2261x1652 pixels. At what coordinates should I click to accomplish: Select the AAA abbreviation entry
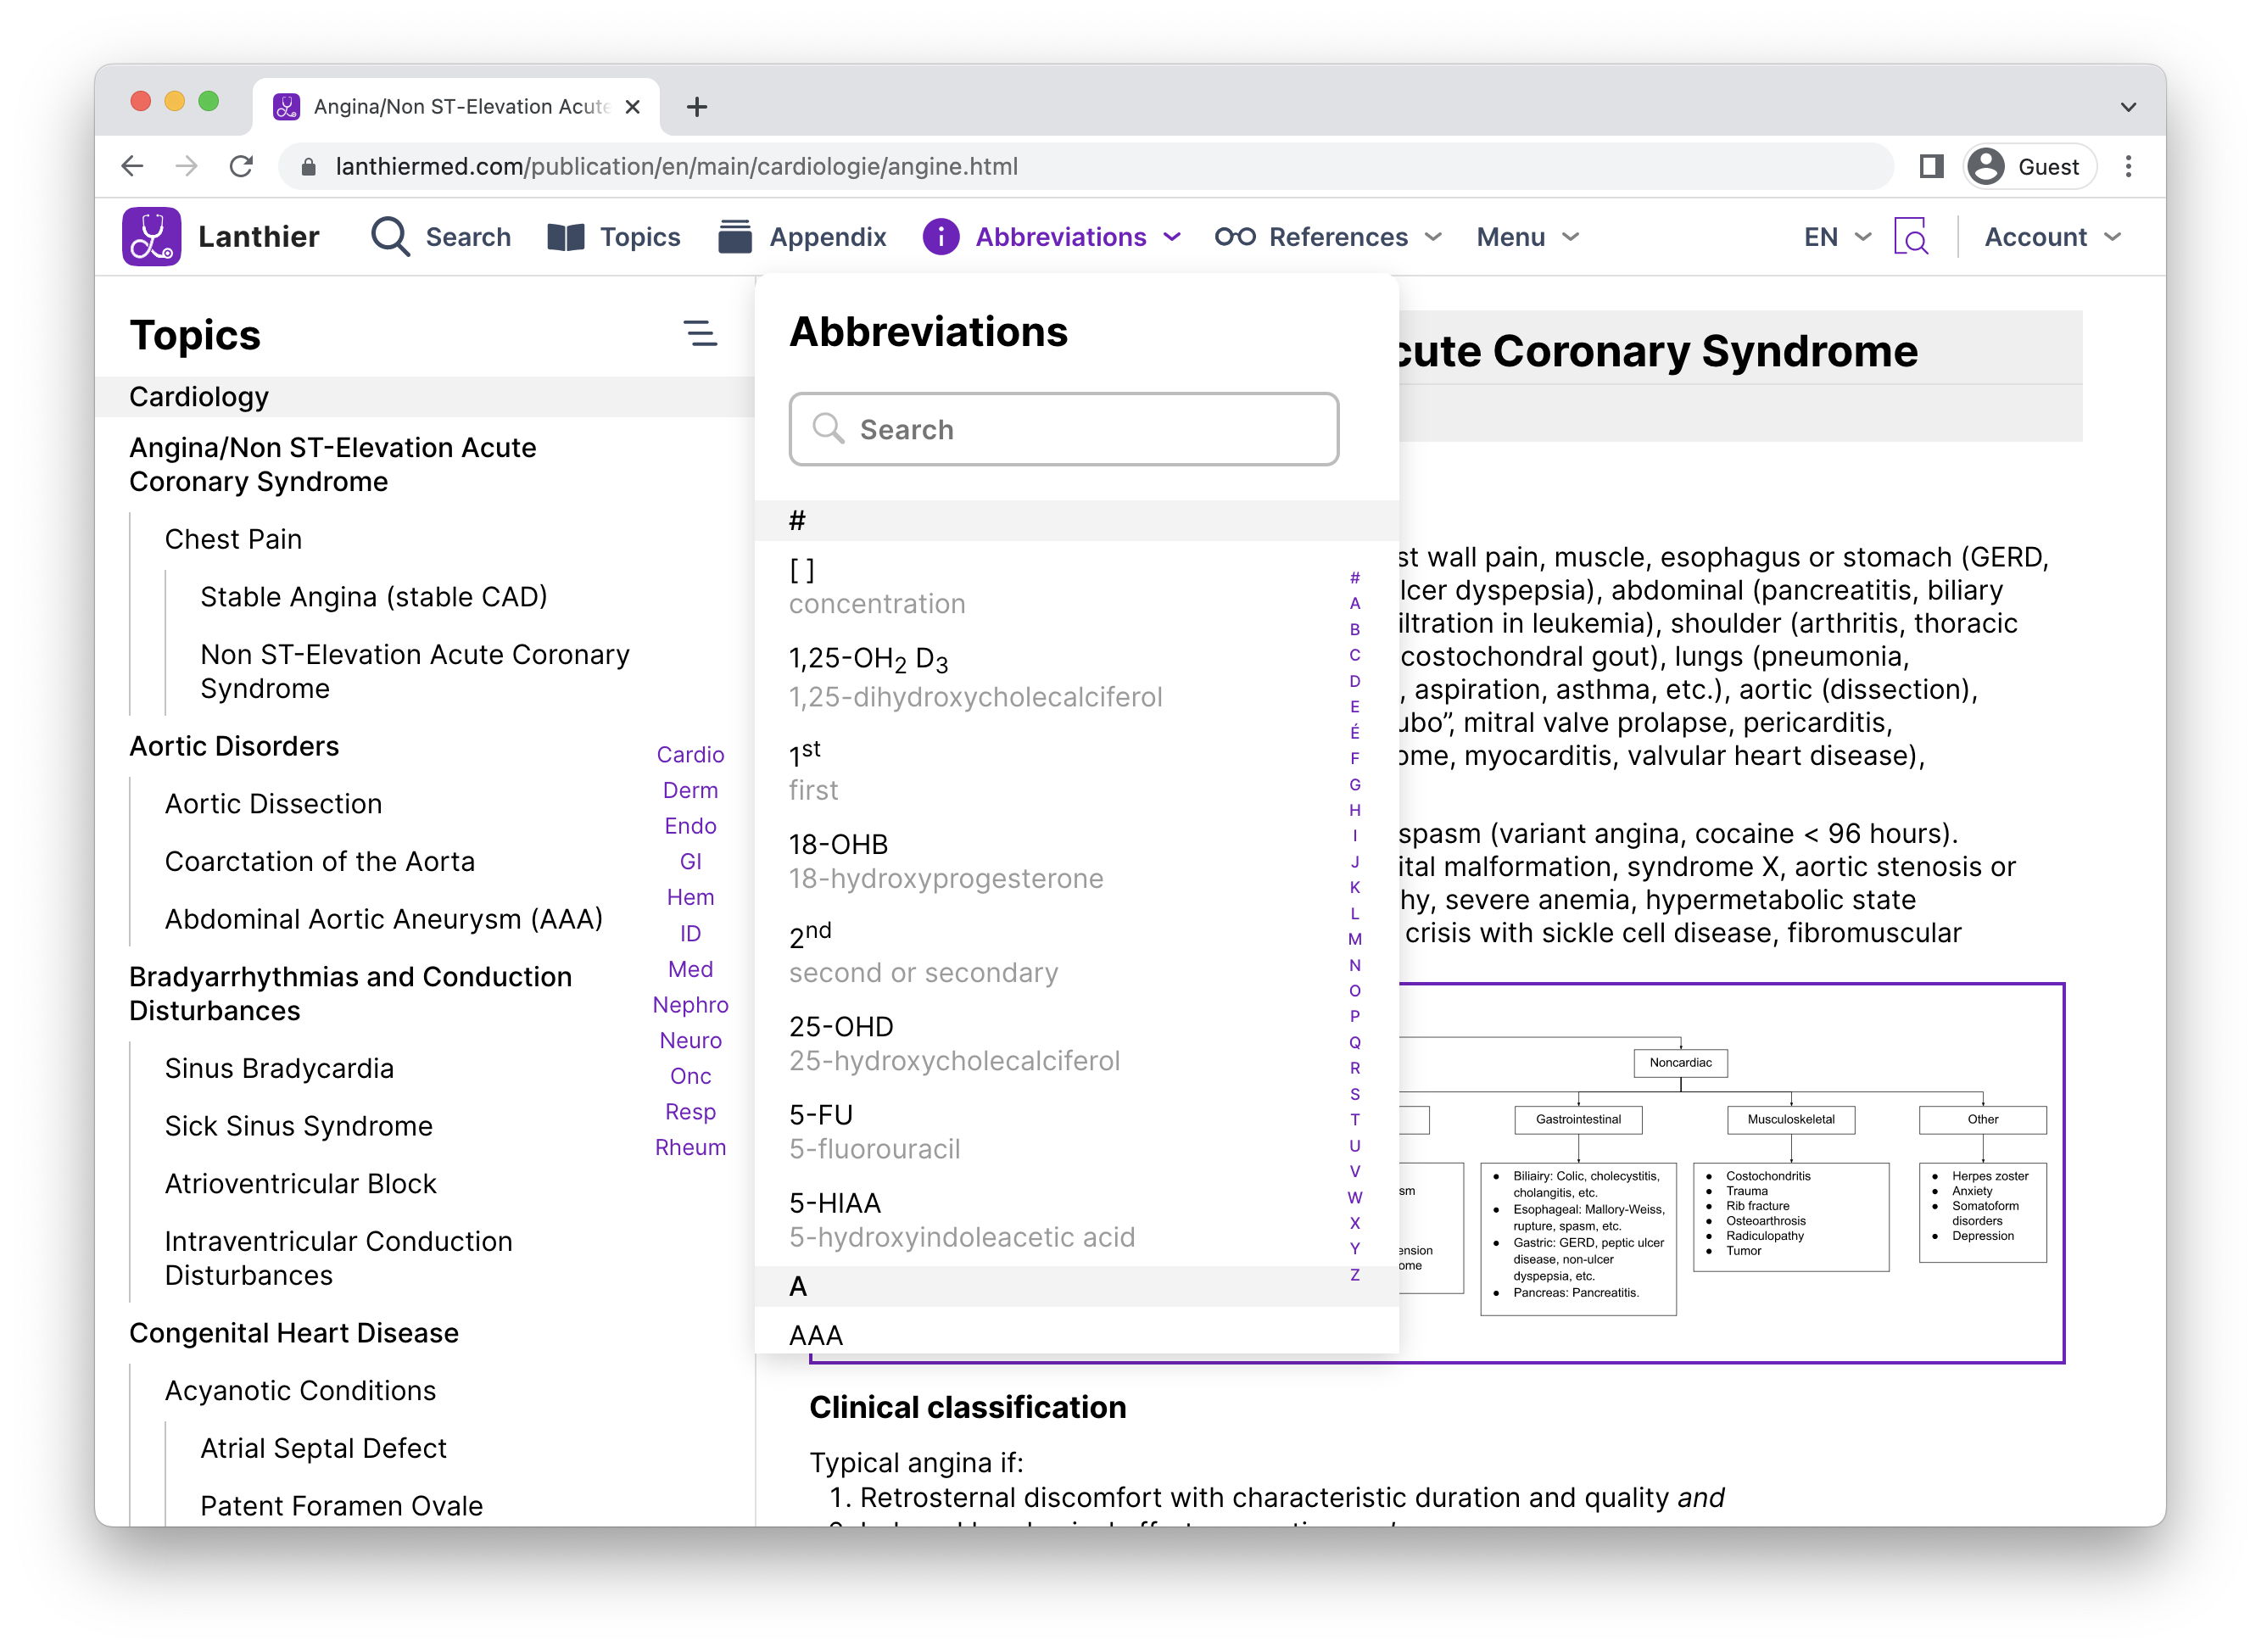[x=816, y=1335]
